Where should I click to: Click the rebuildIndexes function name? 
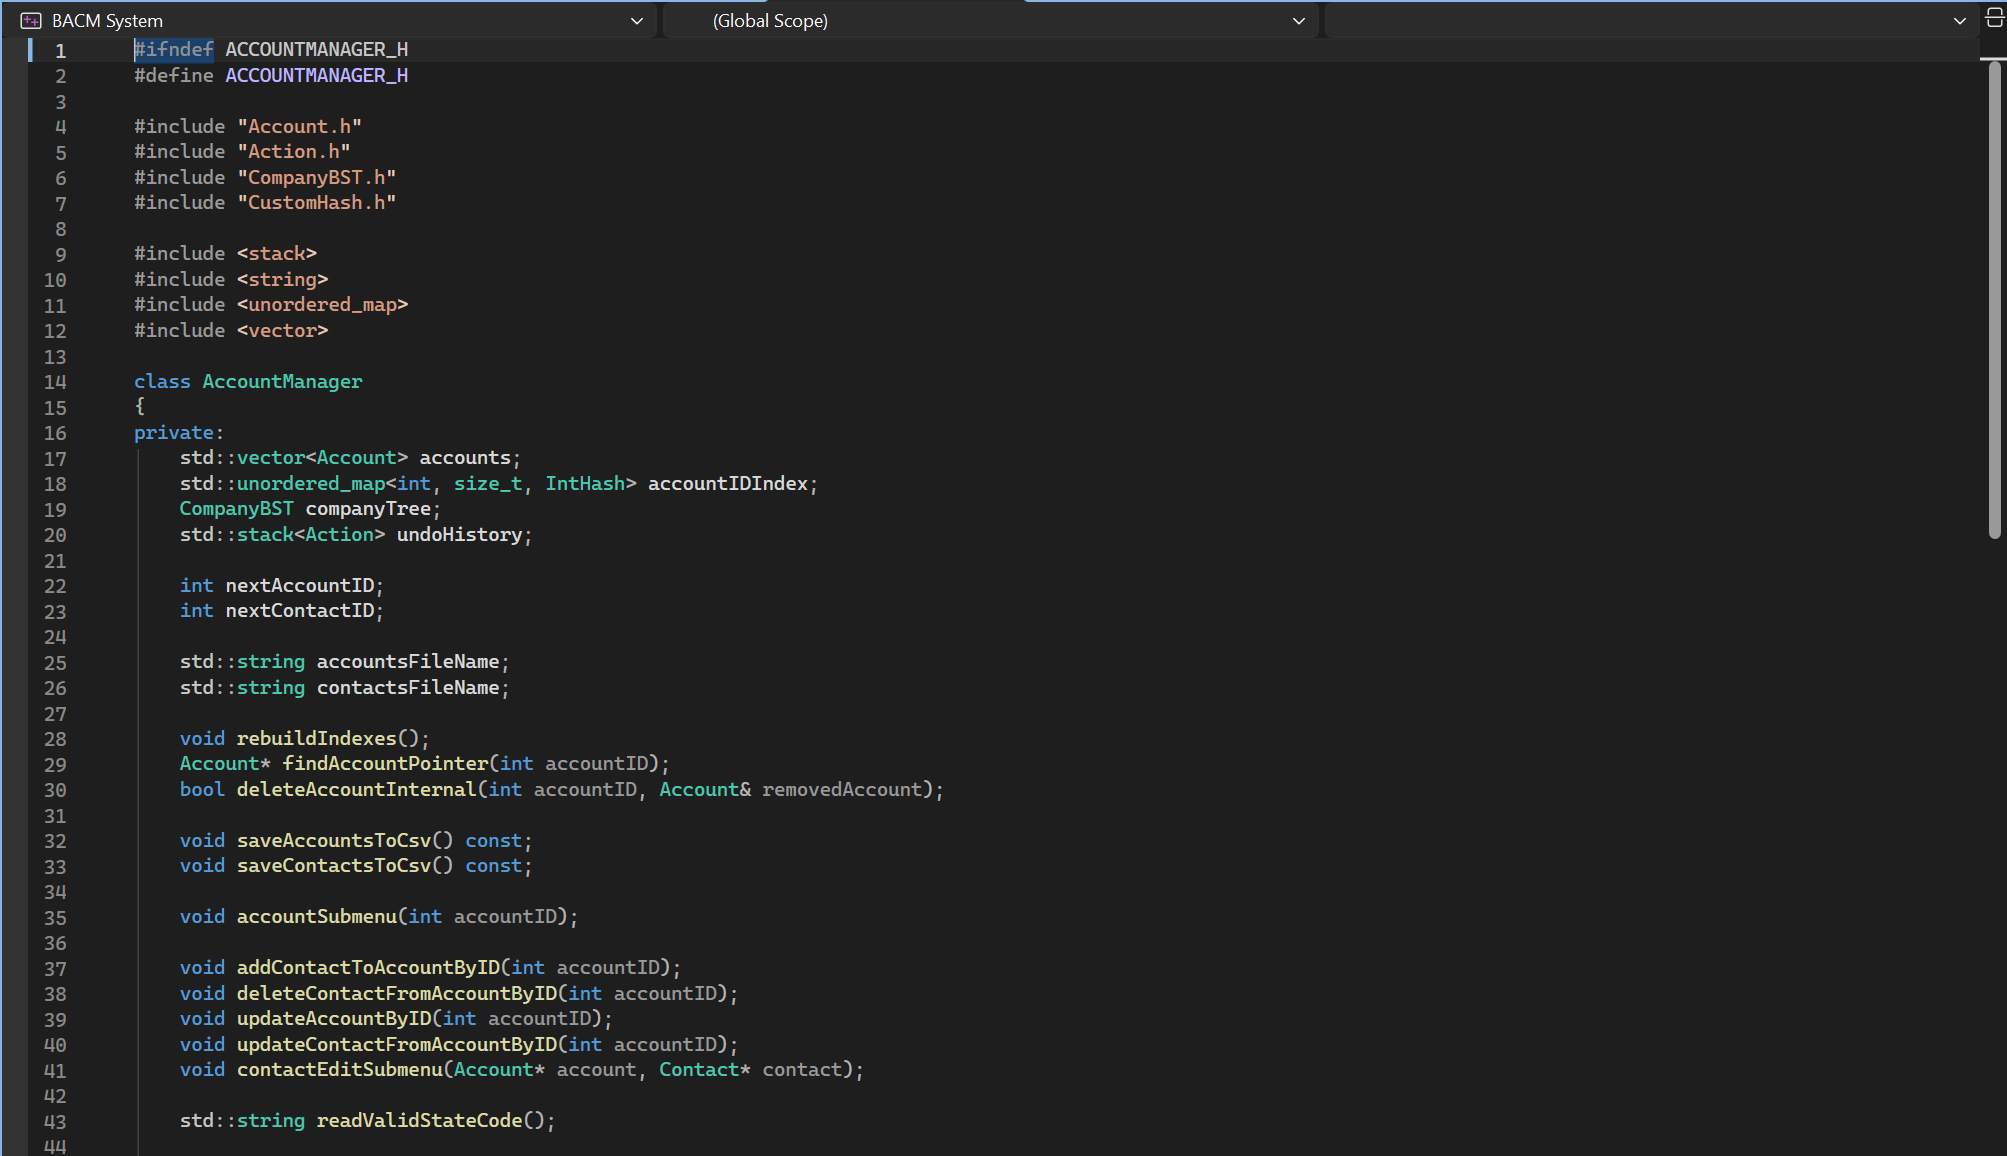[317, 738]
